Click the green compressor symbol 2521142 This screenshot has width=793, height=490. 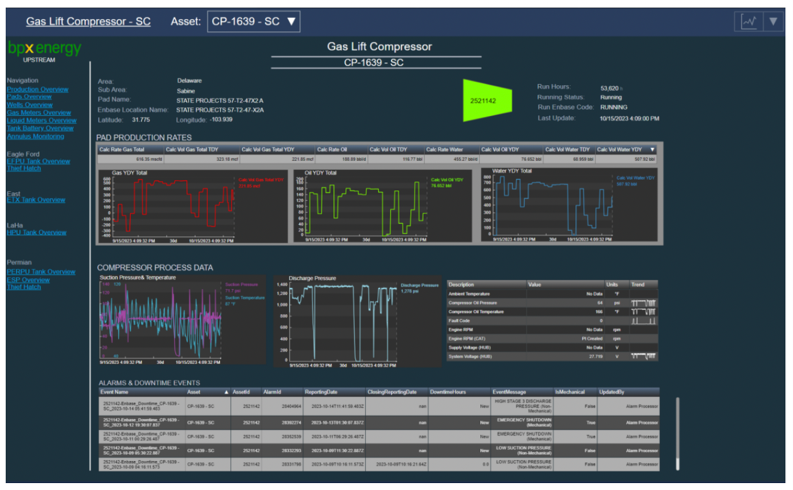point(487,101)
